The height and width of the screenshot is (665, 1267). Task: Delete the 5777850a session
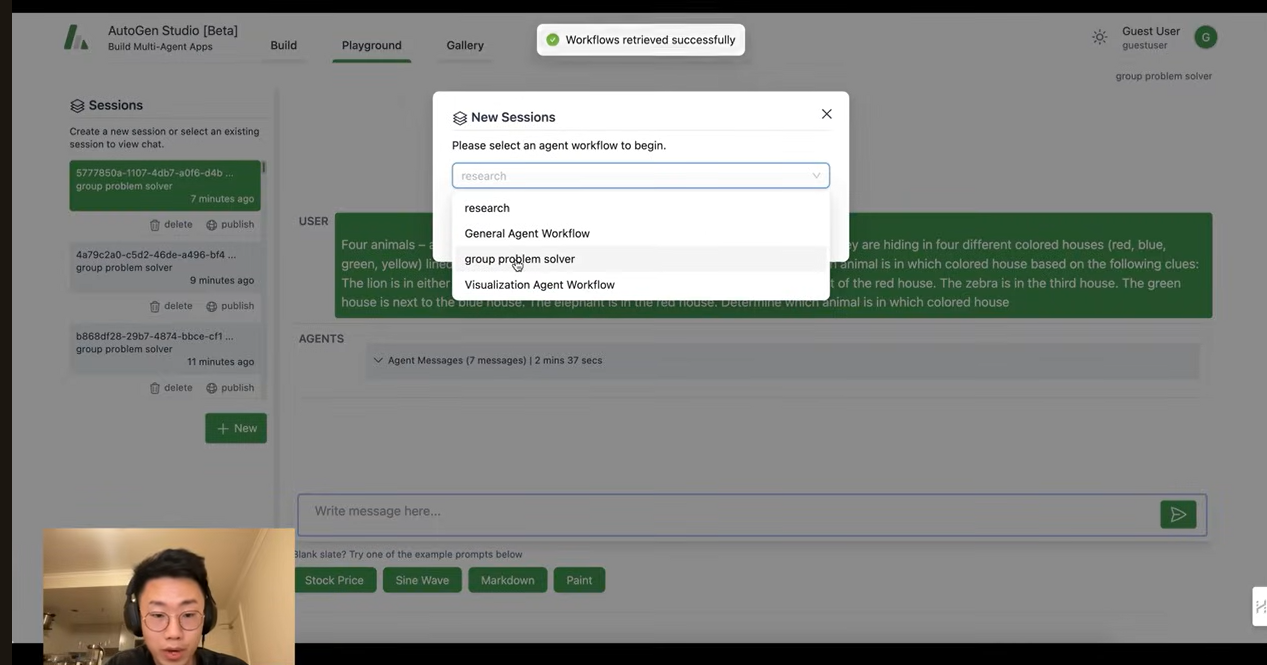coord(171,225)
